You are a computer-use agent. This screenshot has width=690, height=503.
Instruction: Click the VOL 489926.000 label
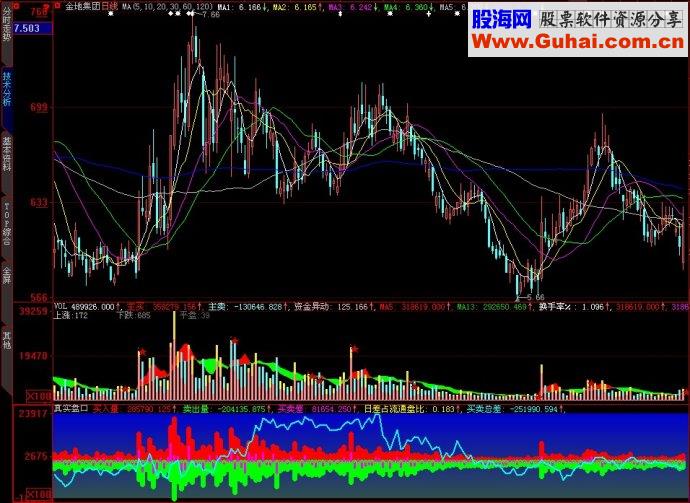click(x=86, y=307)
